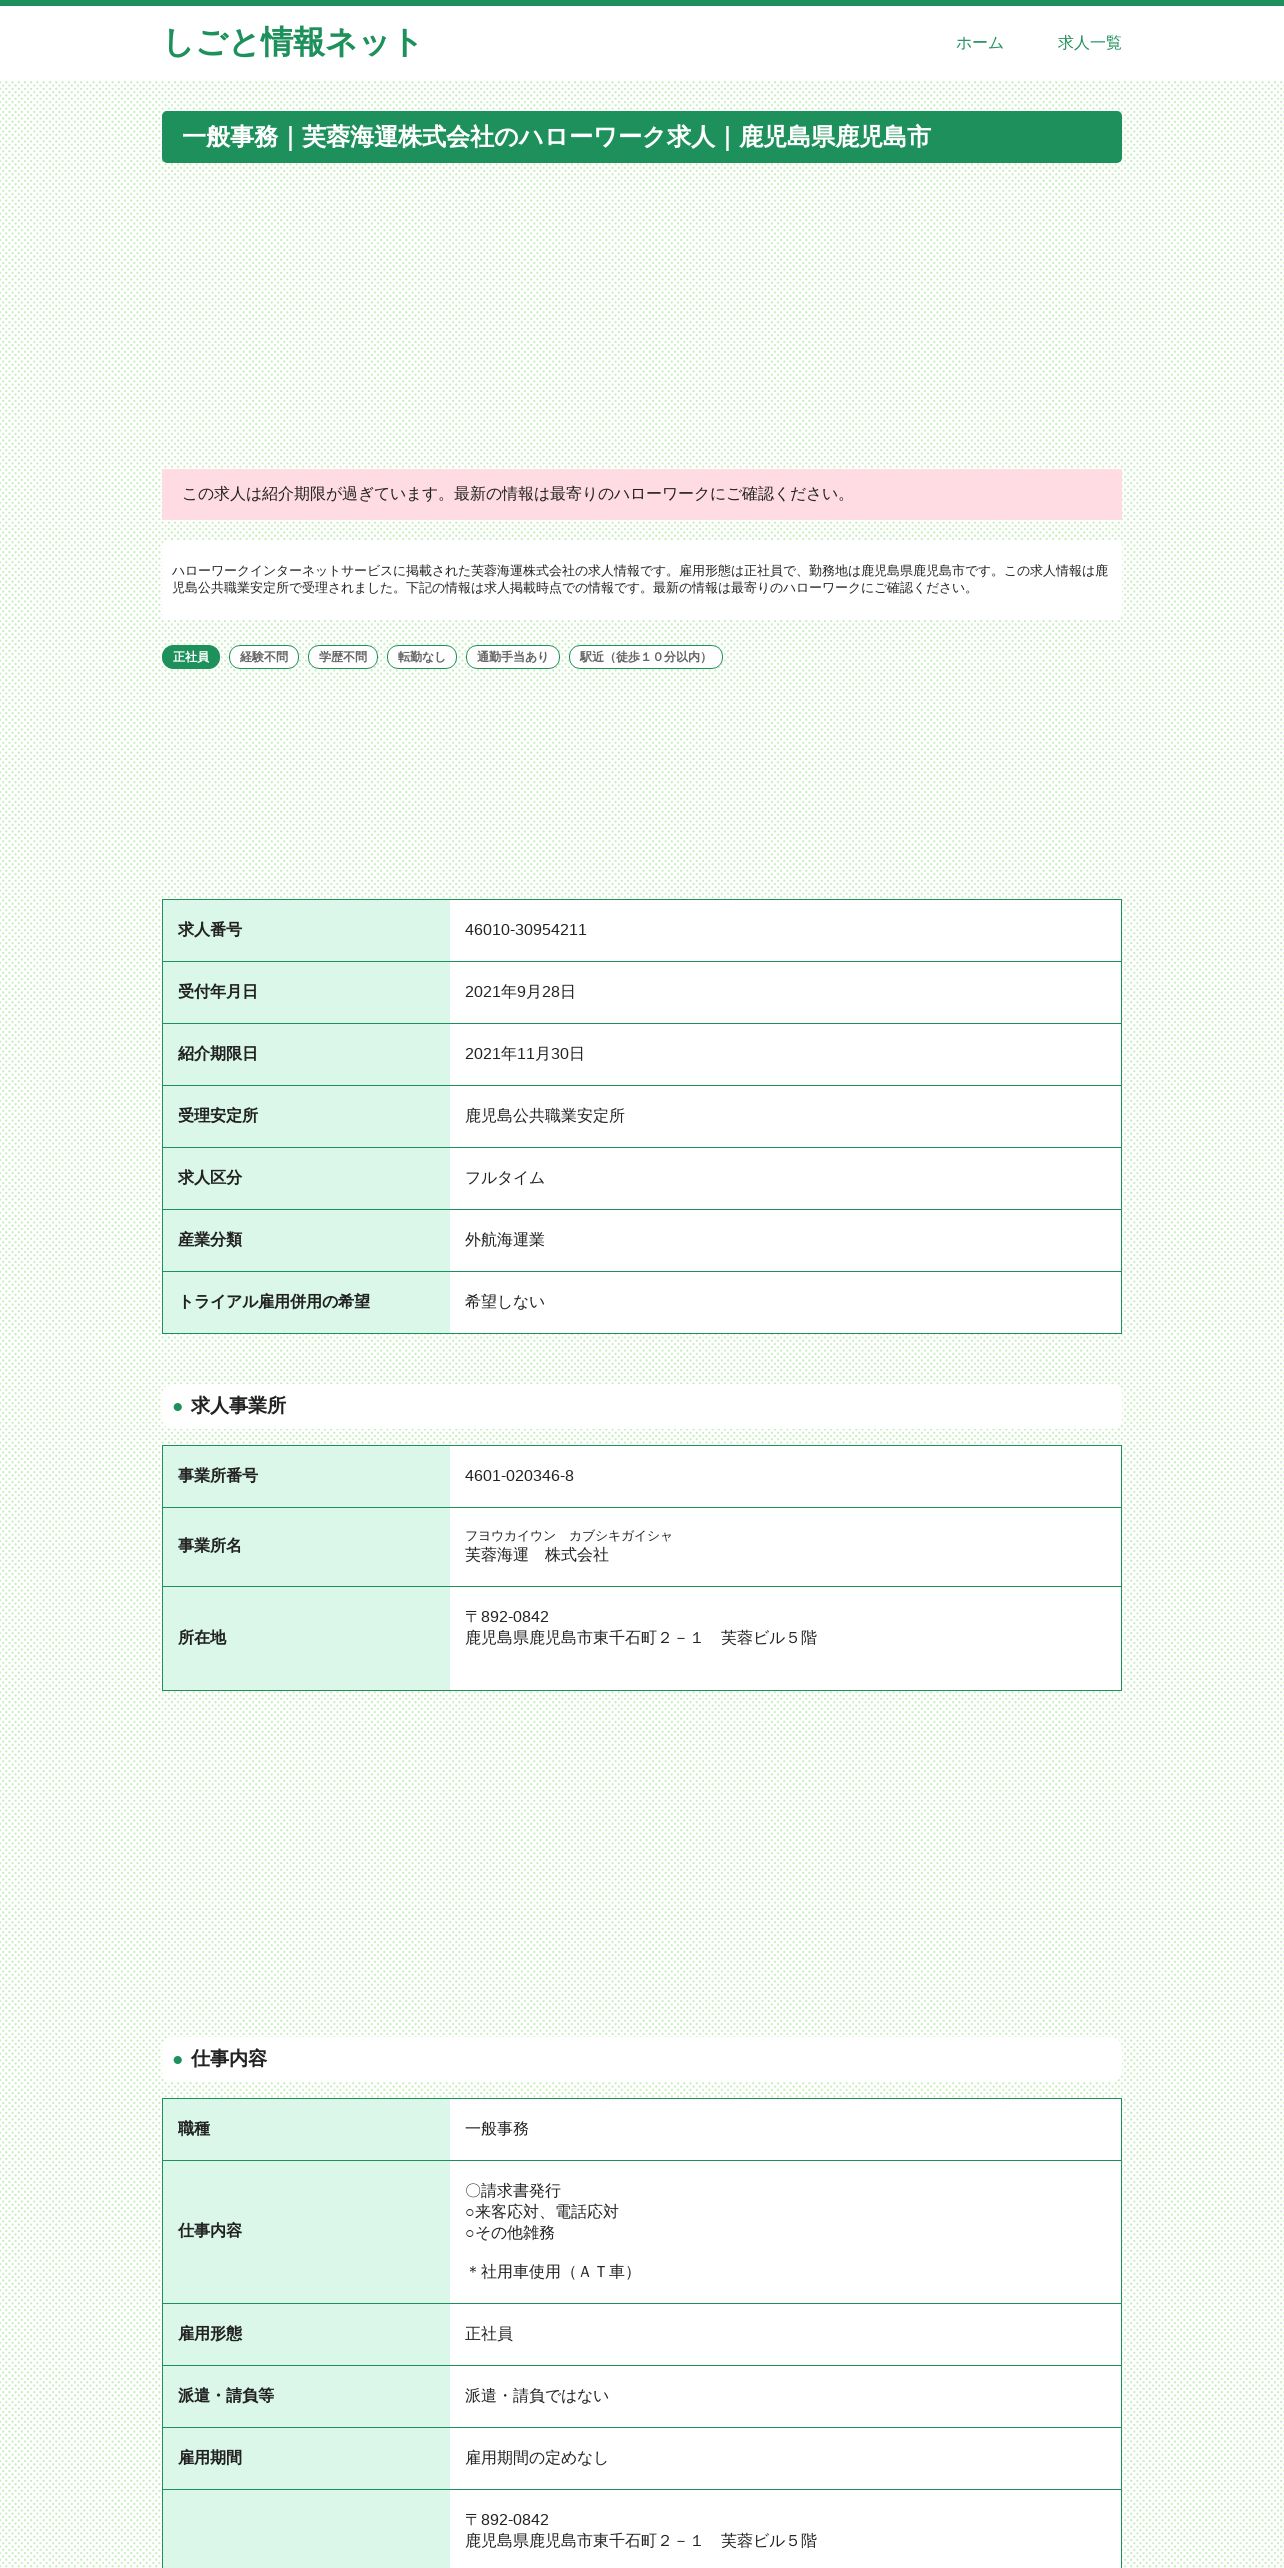This screenshot has width=1284, height=2568.
Task: Click the 求人番号 row label
Action: tap(210, 930)
